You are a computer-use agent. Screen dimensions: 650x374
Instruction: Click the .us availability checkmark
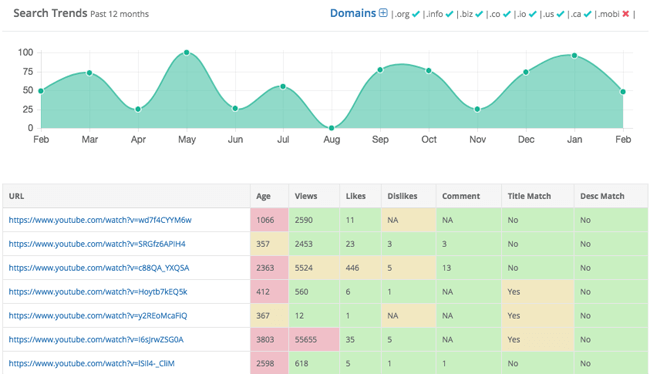click(x=560, y=14)
